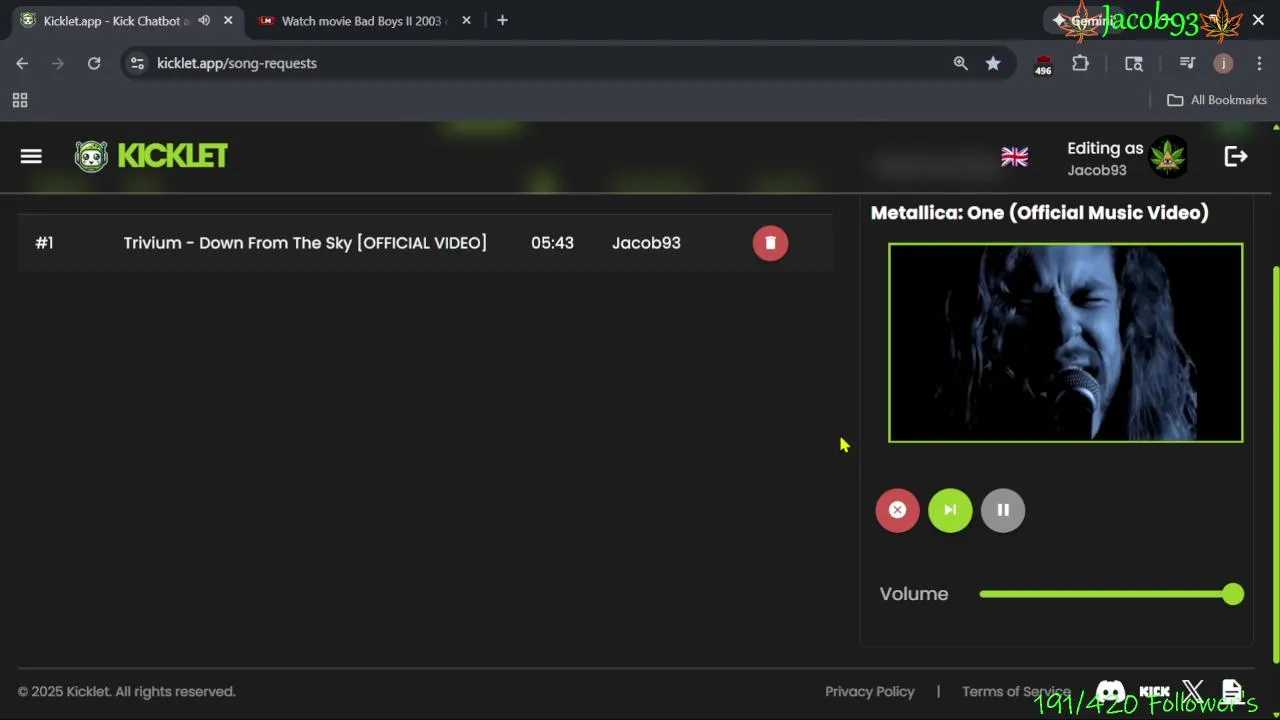
Task: Delete the Trivium song request
Action: click(x=770, y=243)
